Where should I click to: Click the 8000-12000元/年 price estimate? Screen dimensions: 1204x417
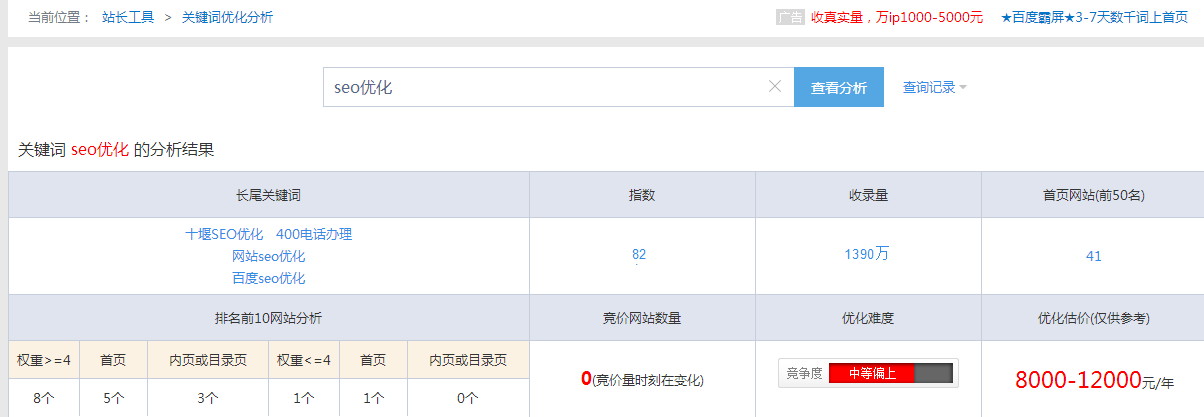click(x=1092, y=380)
